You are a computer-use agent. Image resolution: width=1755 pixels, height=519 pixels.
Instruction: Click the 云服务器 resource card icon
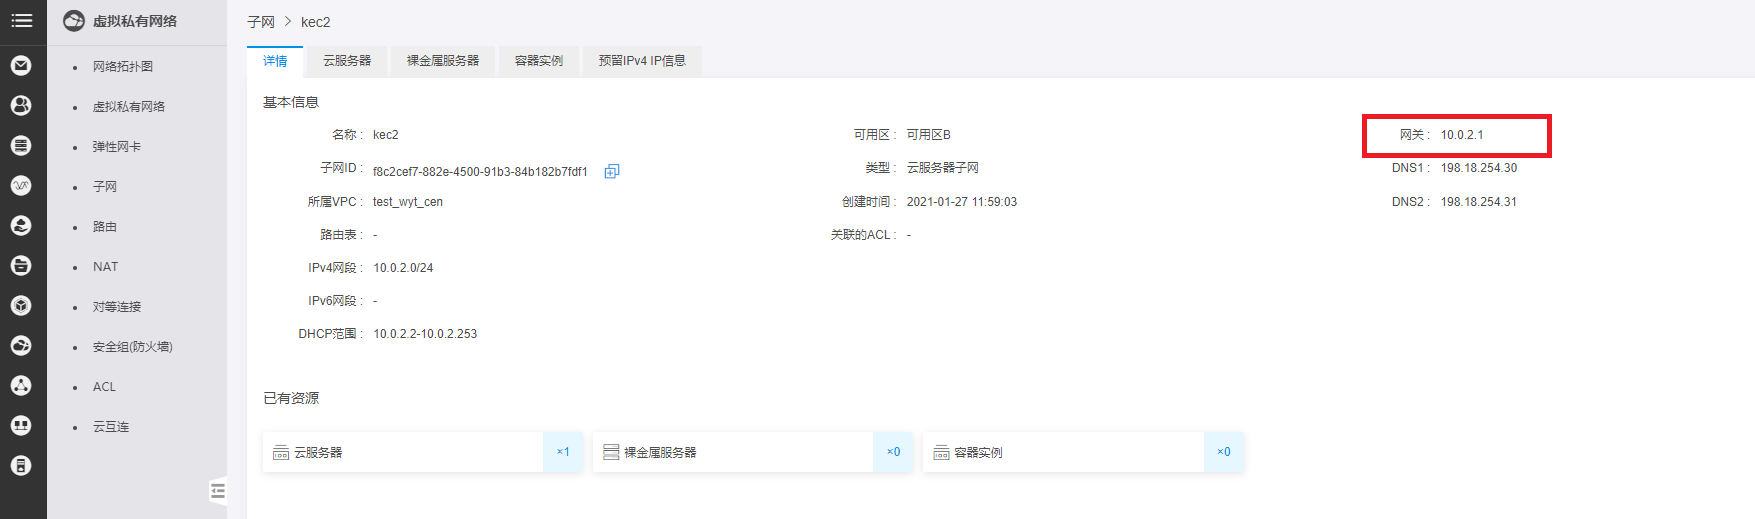[x=281, y=453]
